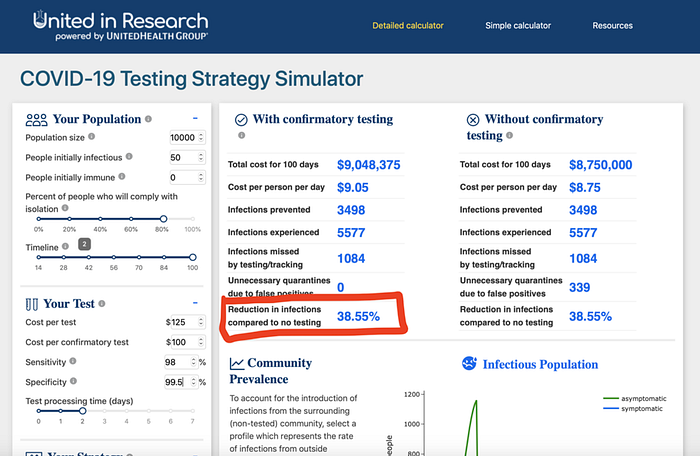700x456 pixels.
Task: Collapse the Your Population section
Action: click(x=195, y=118)
